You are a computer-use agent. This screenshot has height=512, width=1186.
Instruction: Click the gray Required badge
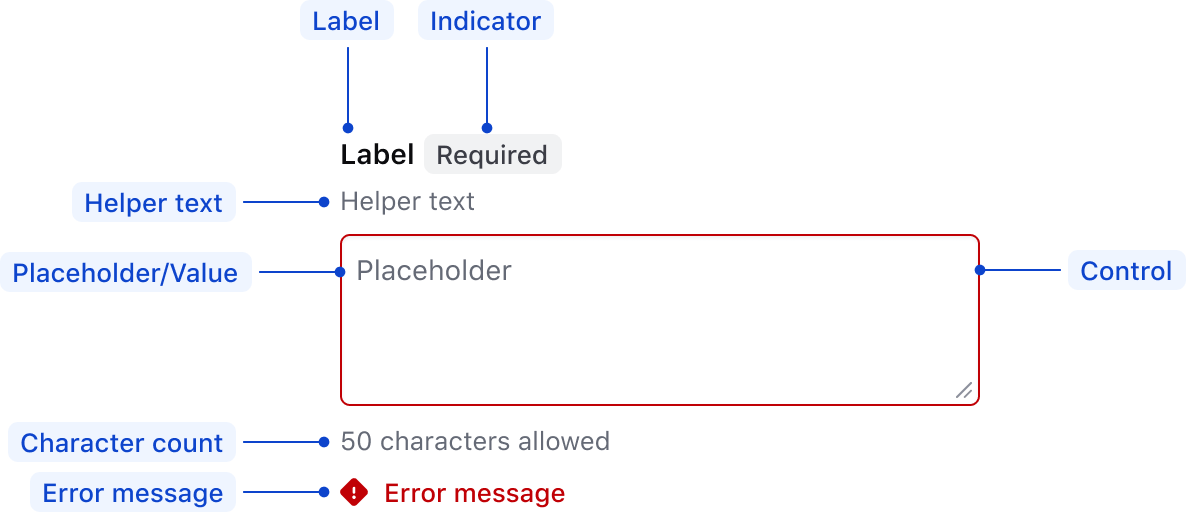[x=492, y=155]
